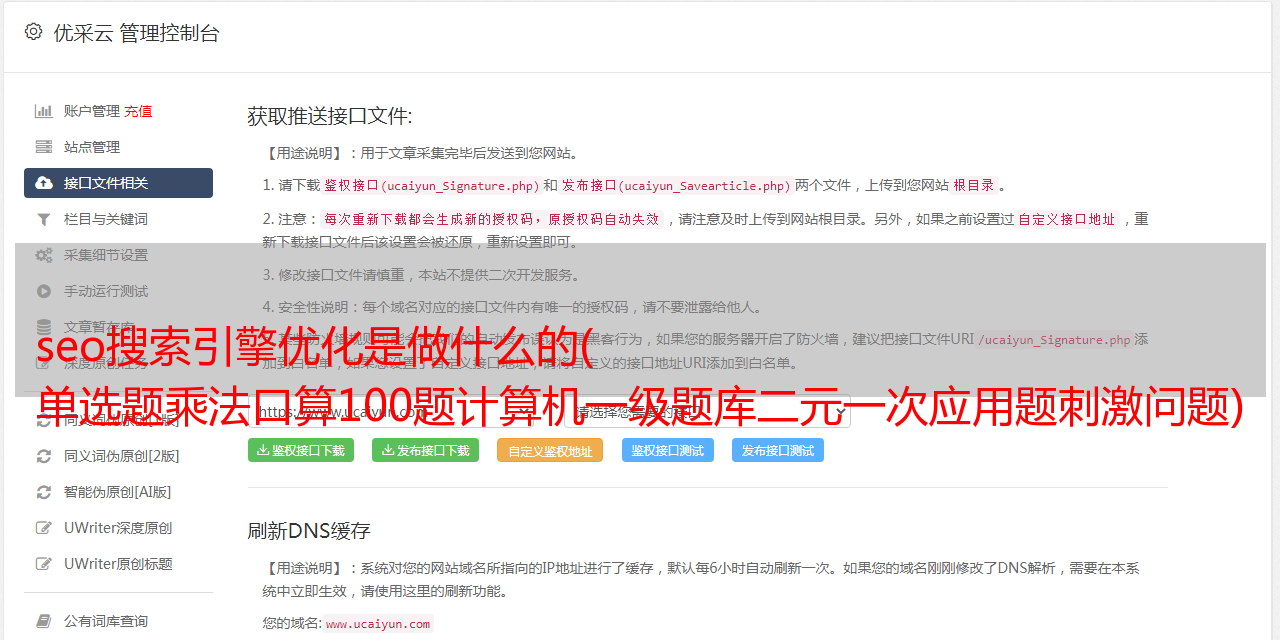Click the green 发布接口下载 button
This screenshot has height=640, width=1280.
point(425,451)
